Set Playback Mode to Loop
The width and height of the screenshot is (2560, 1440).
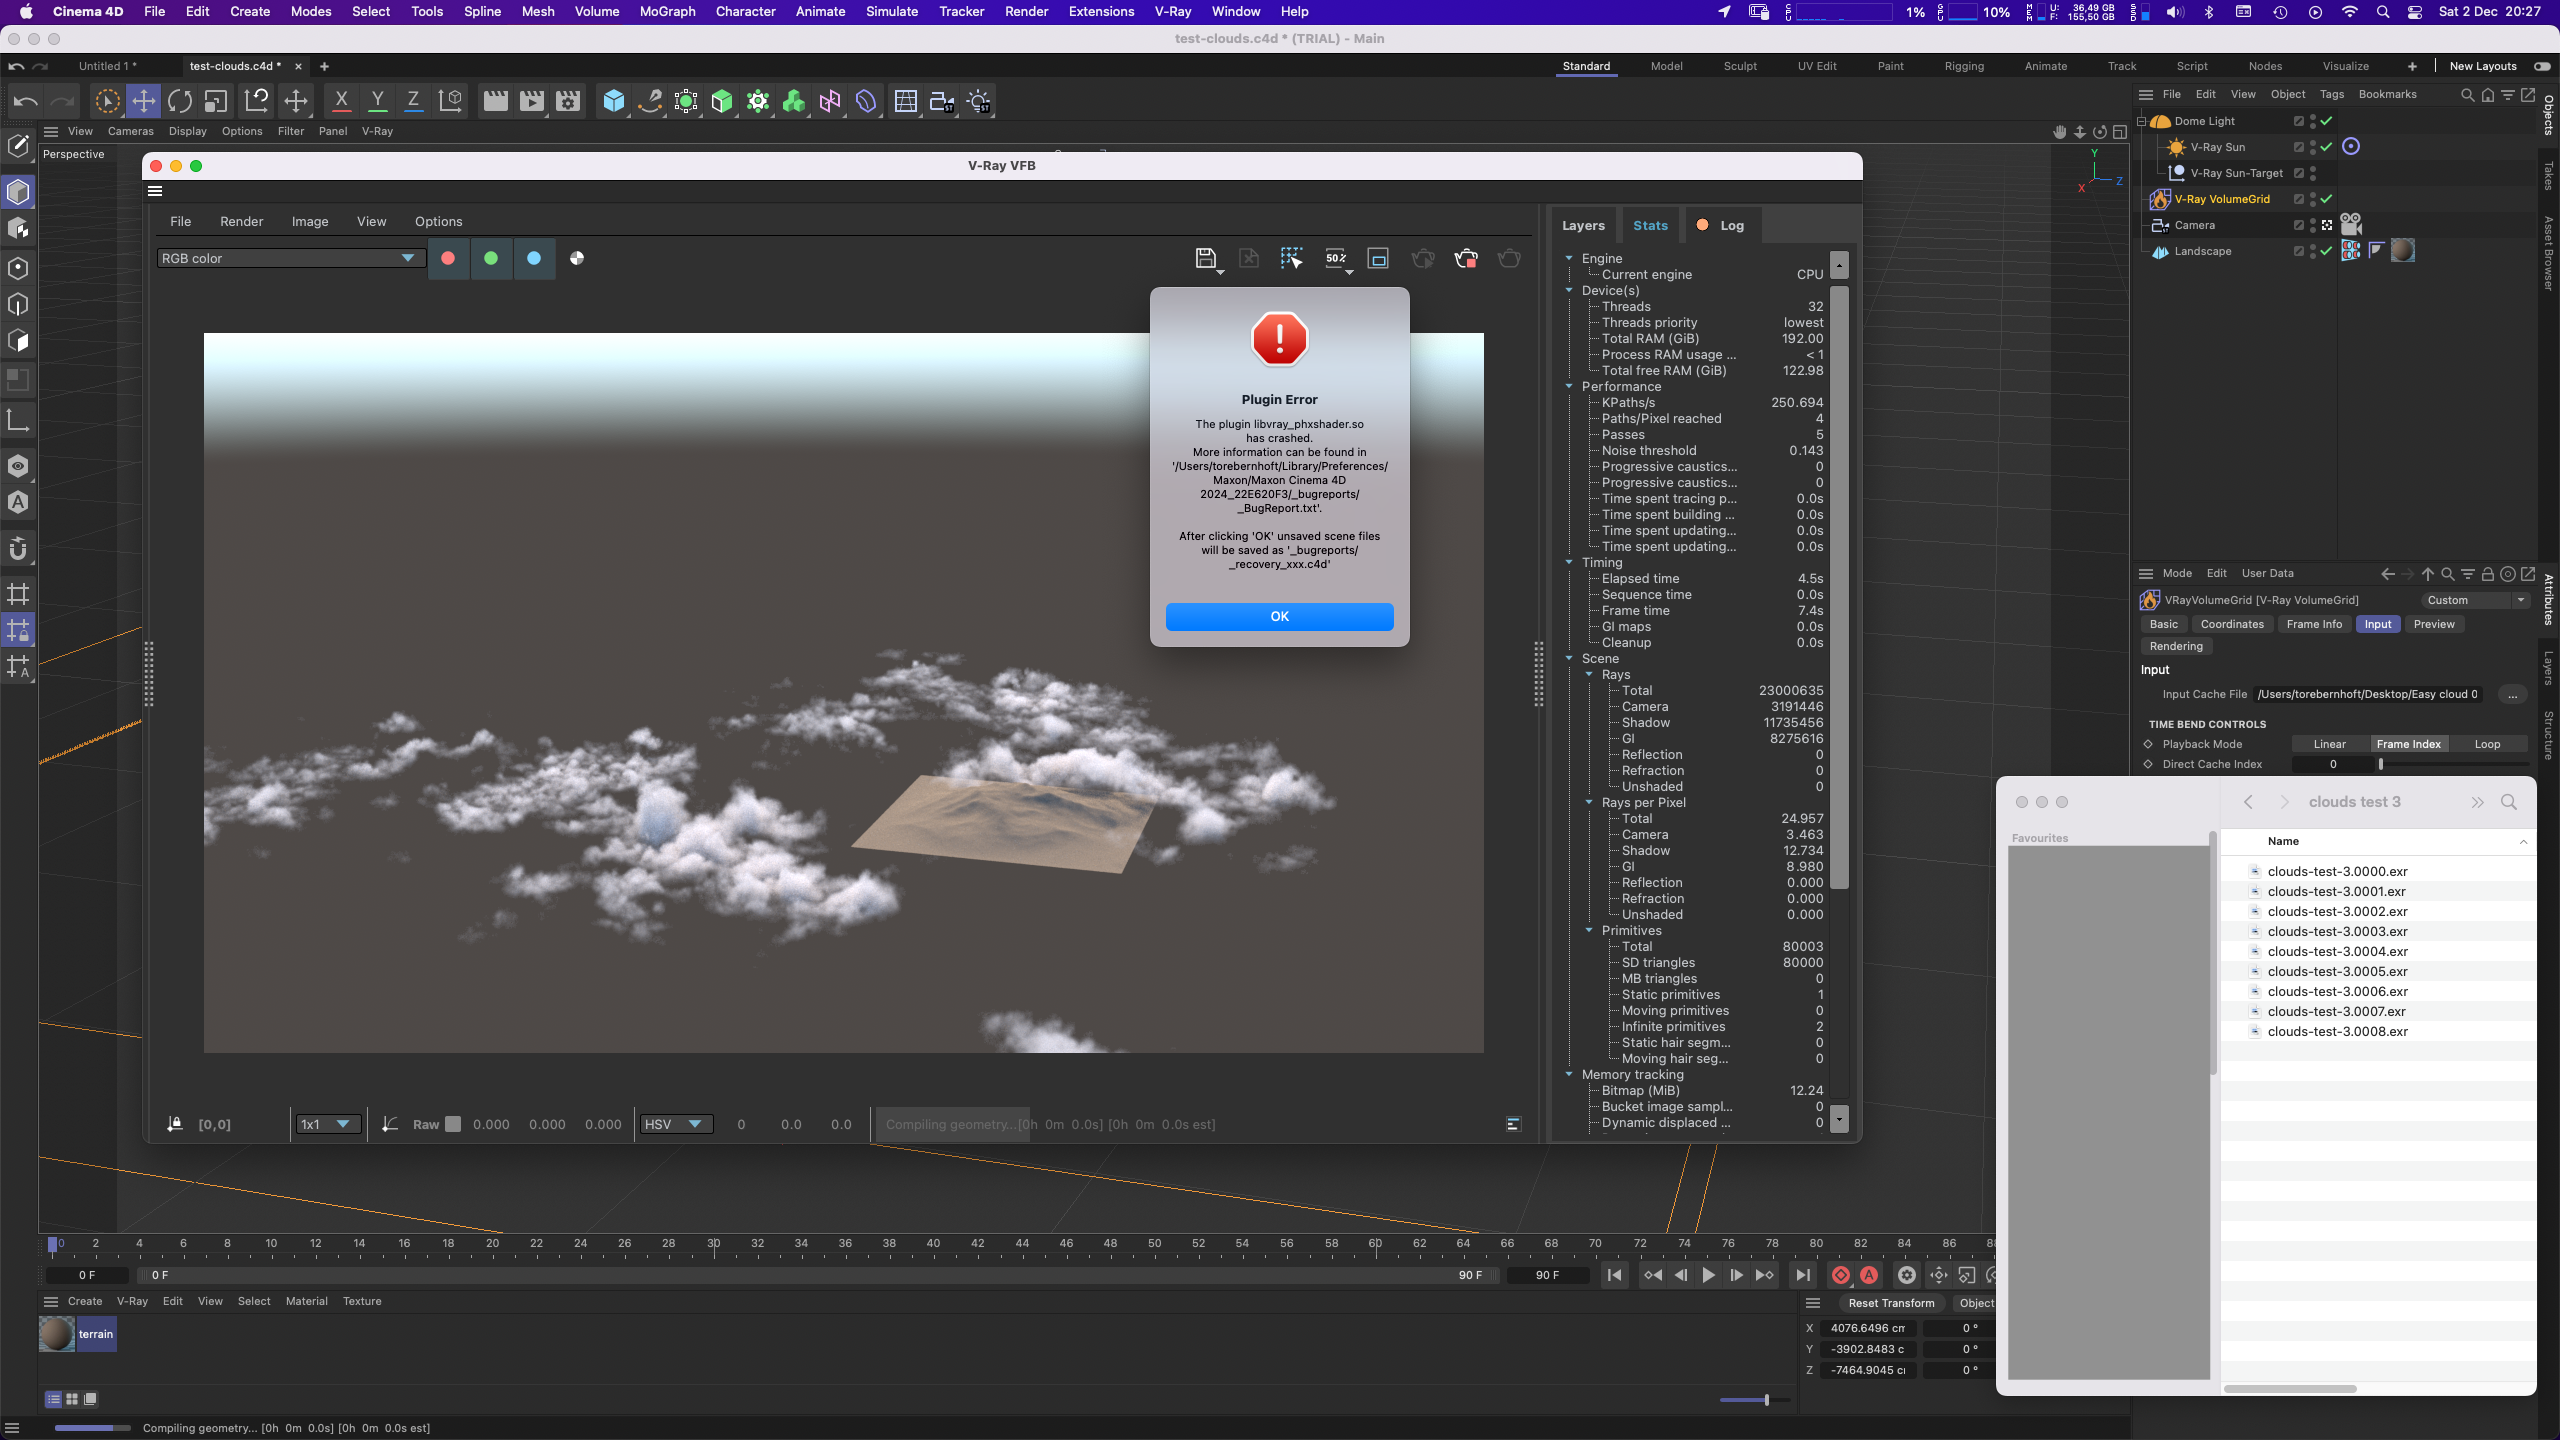click(2487, 744)
